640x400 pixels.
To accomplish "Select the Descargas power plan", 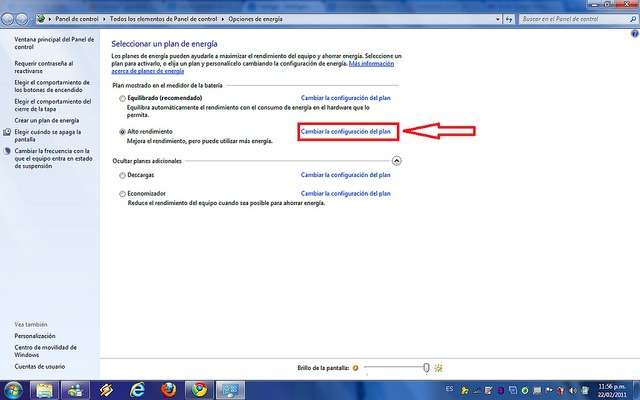I will pyautogui.click(x=122, y=174).
